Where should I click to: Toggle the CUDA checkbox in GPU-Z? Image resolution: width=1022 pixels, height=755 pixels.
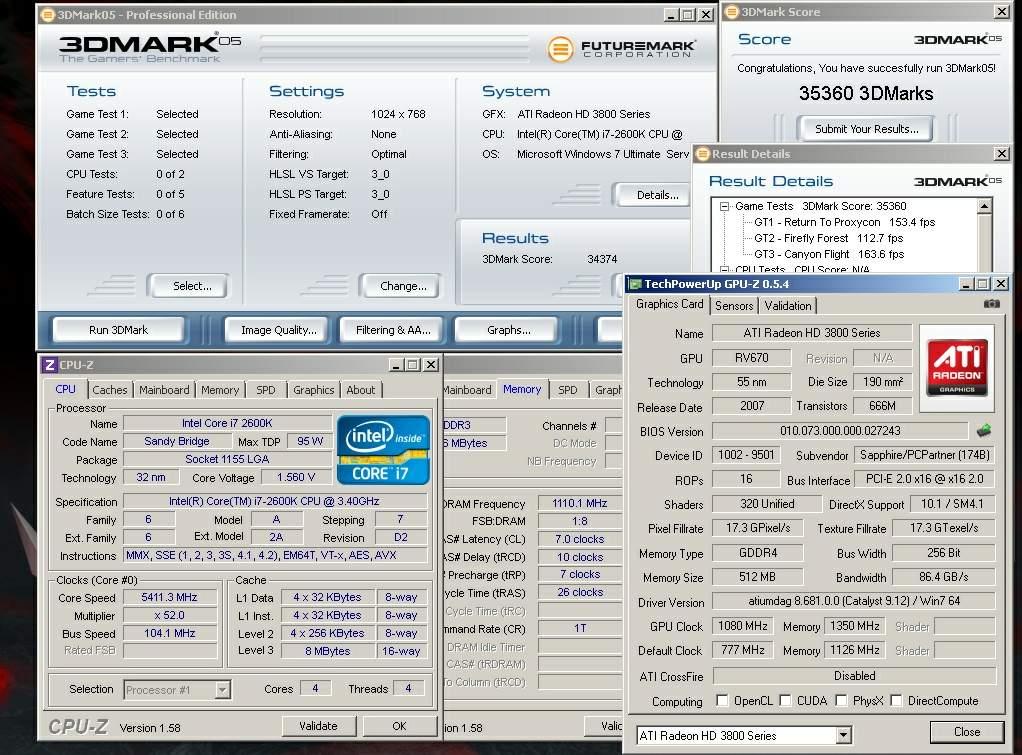785,700
